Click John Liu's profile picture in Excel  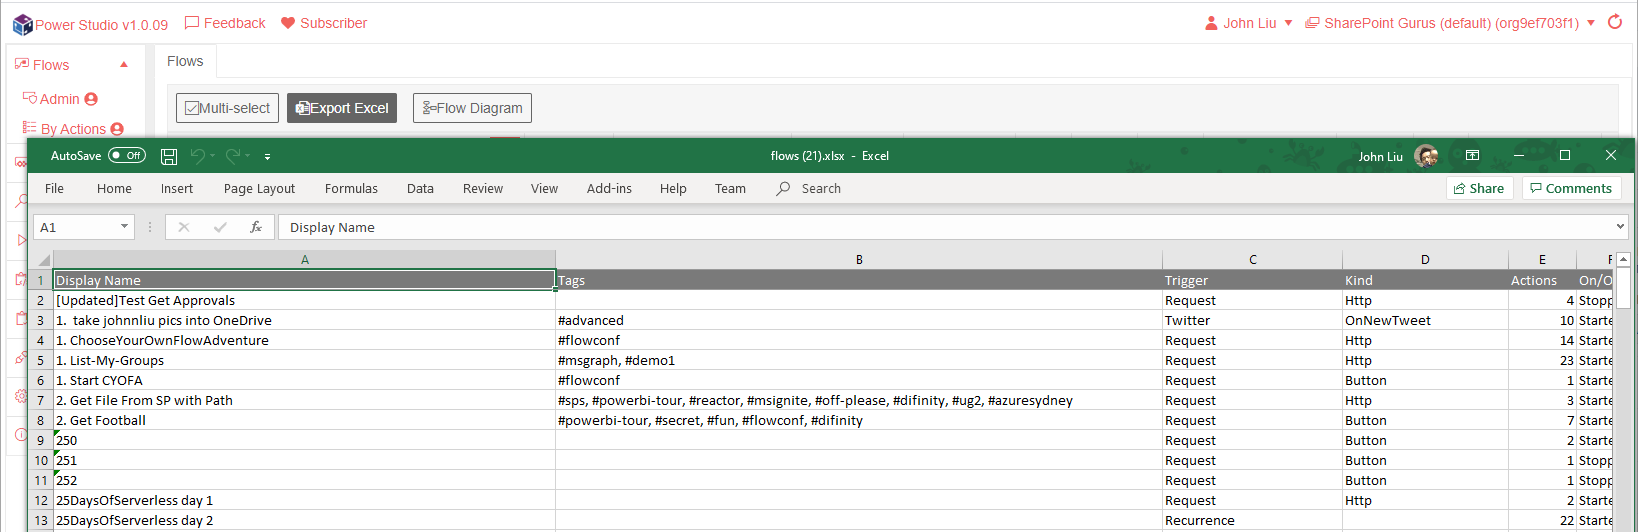(1426, 156)
